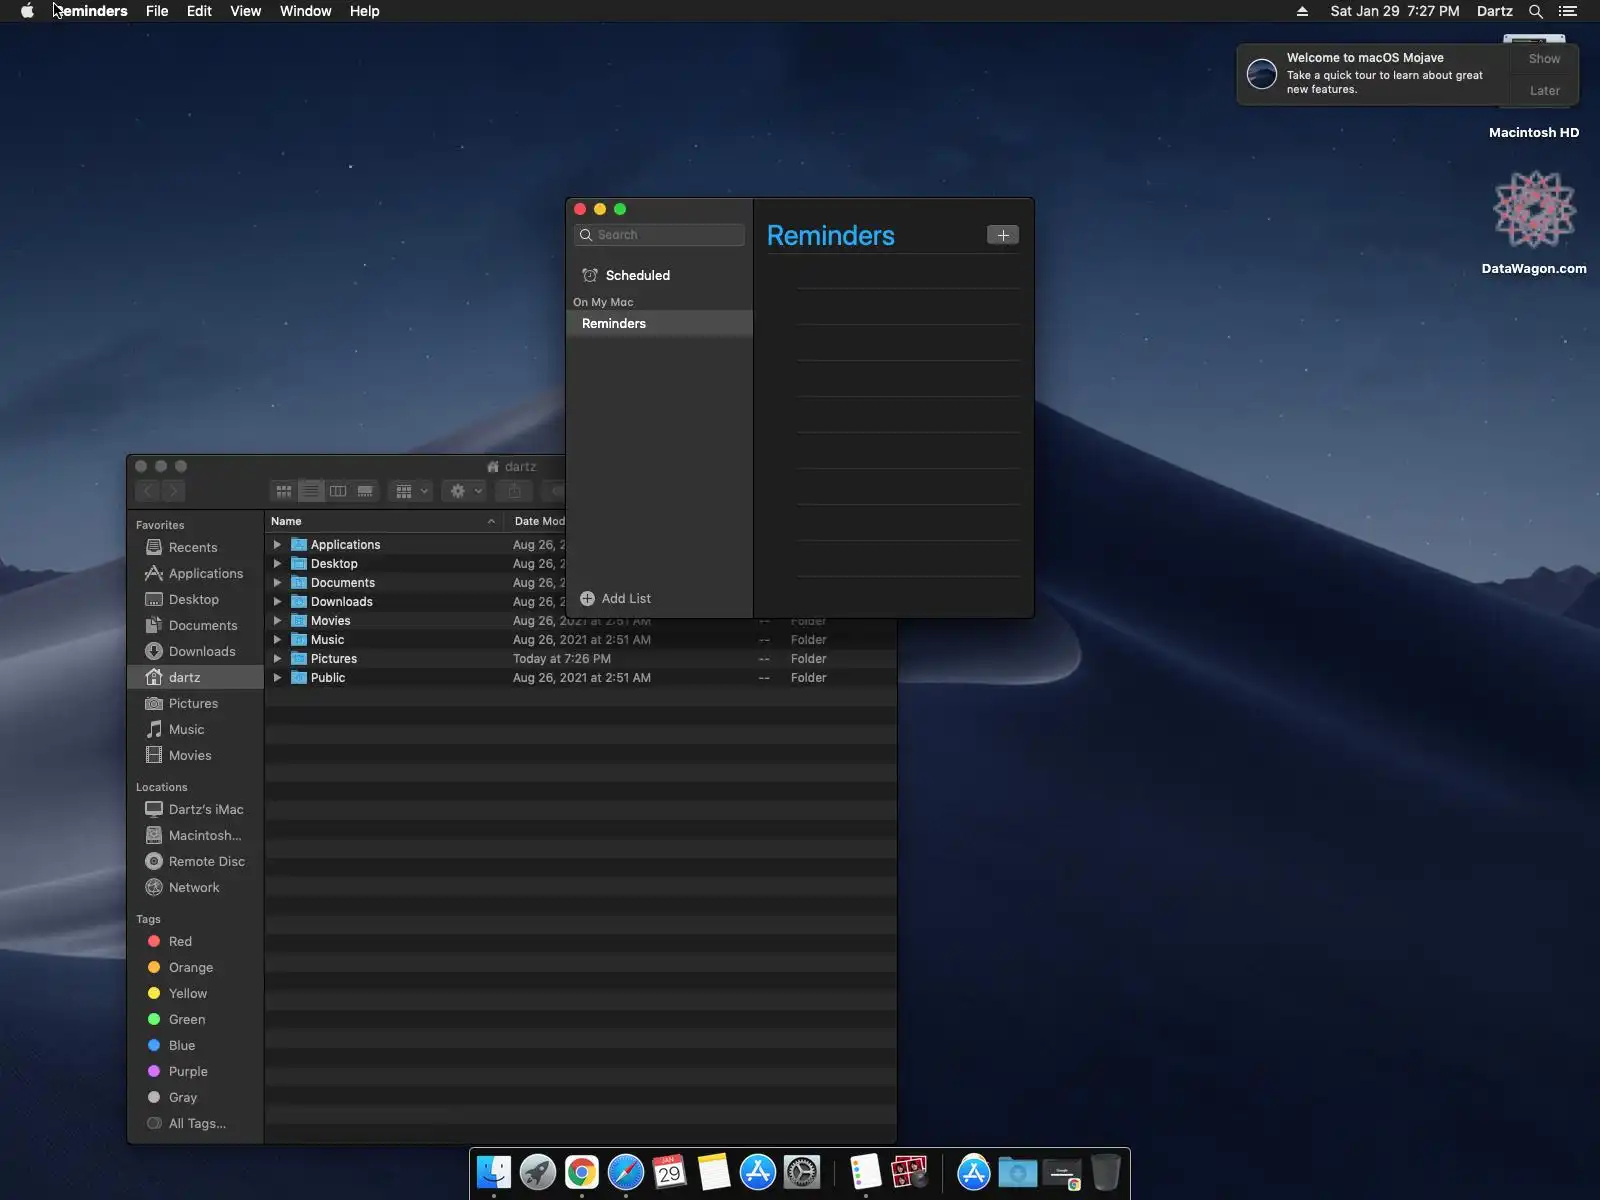This screenshot has height=1200, width=1600.
Task: Open the Finder action gear dropdown
Action: pyautogui.click(x=465, y=490)
